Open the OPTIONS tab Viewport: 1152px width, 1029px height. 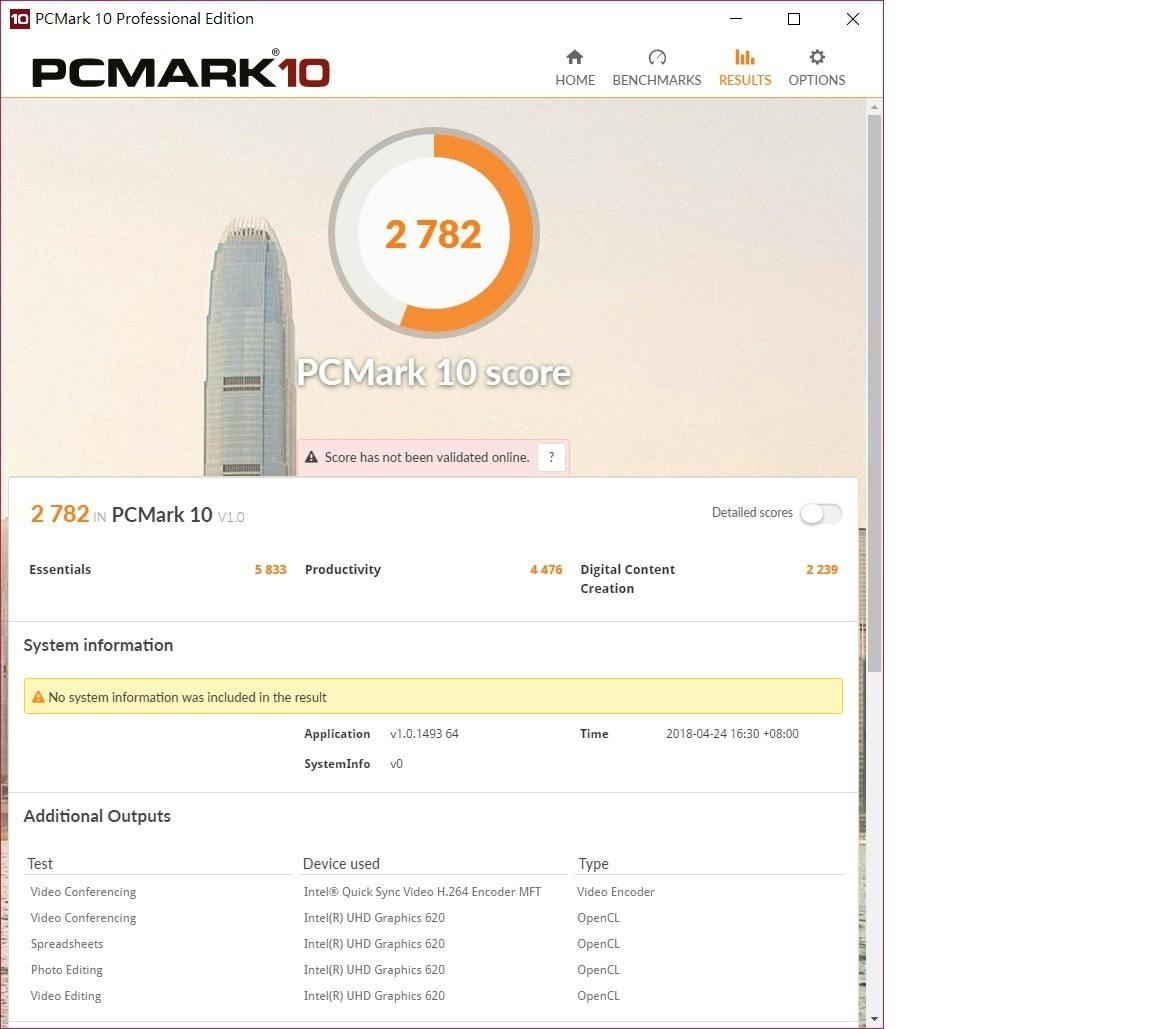[x=816, y=68]
